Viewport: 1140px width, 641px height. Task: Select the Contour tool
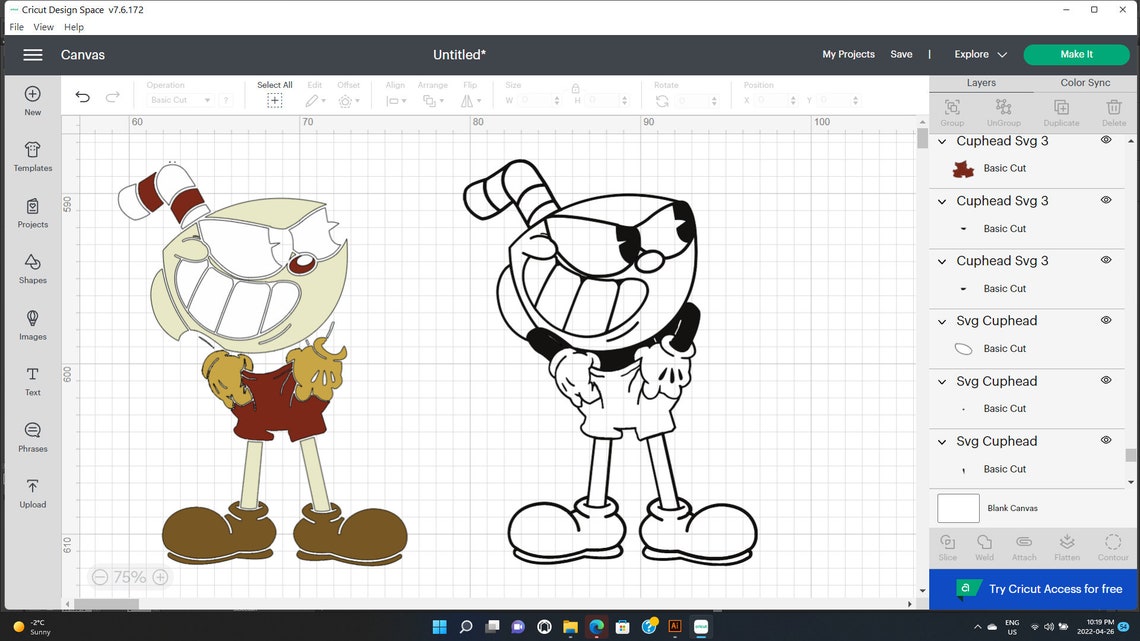point(1113,547)
